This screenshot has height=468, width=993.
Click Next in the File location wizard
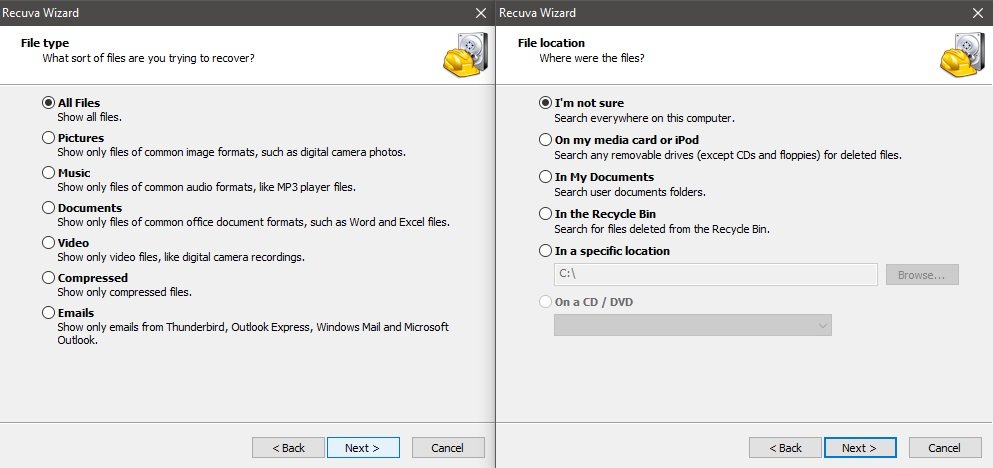860,448
